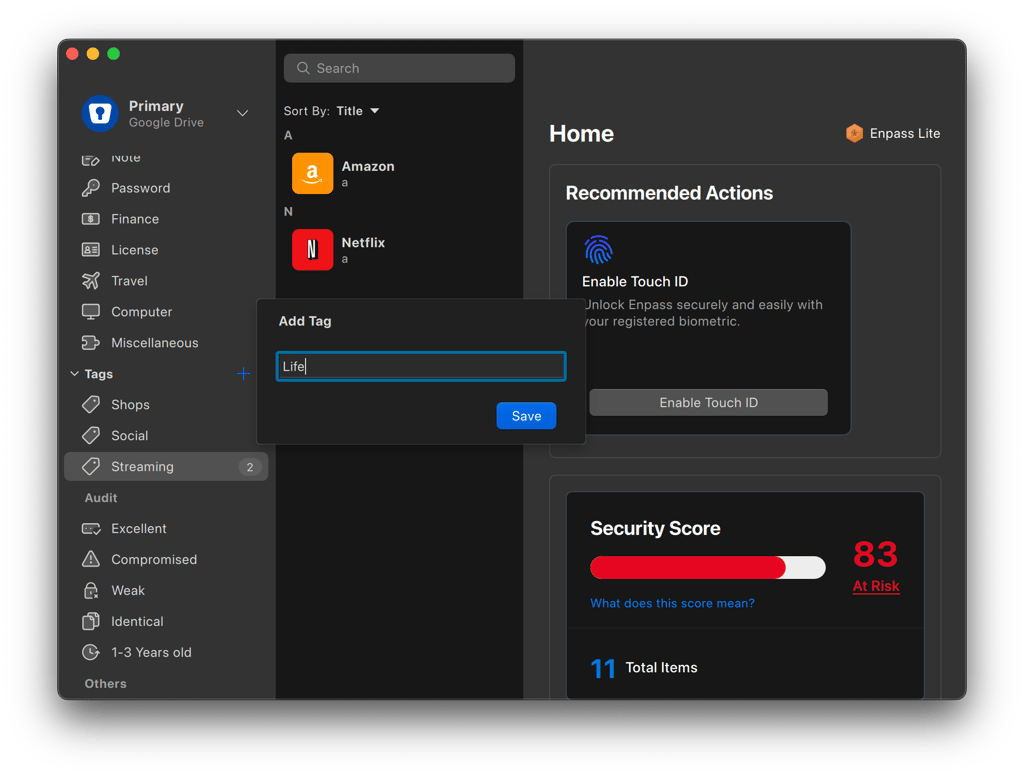Click the Enpass Lite label
The width and height of the screenshot is (1024, 776).
point(904,133)
